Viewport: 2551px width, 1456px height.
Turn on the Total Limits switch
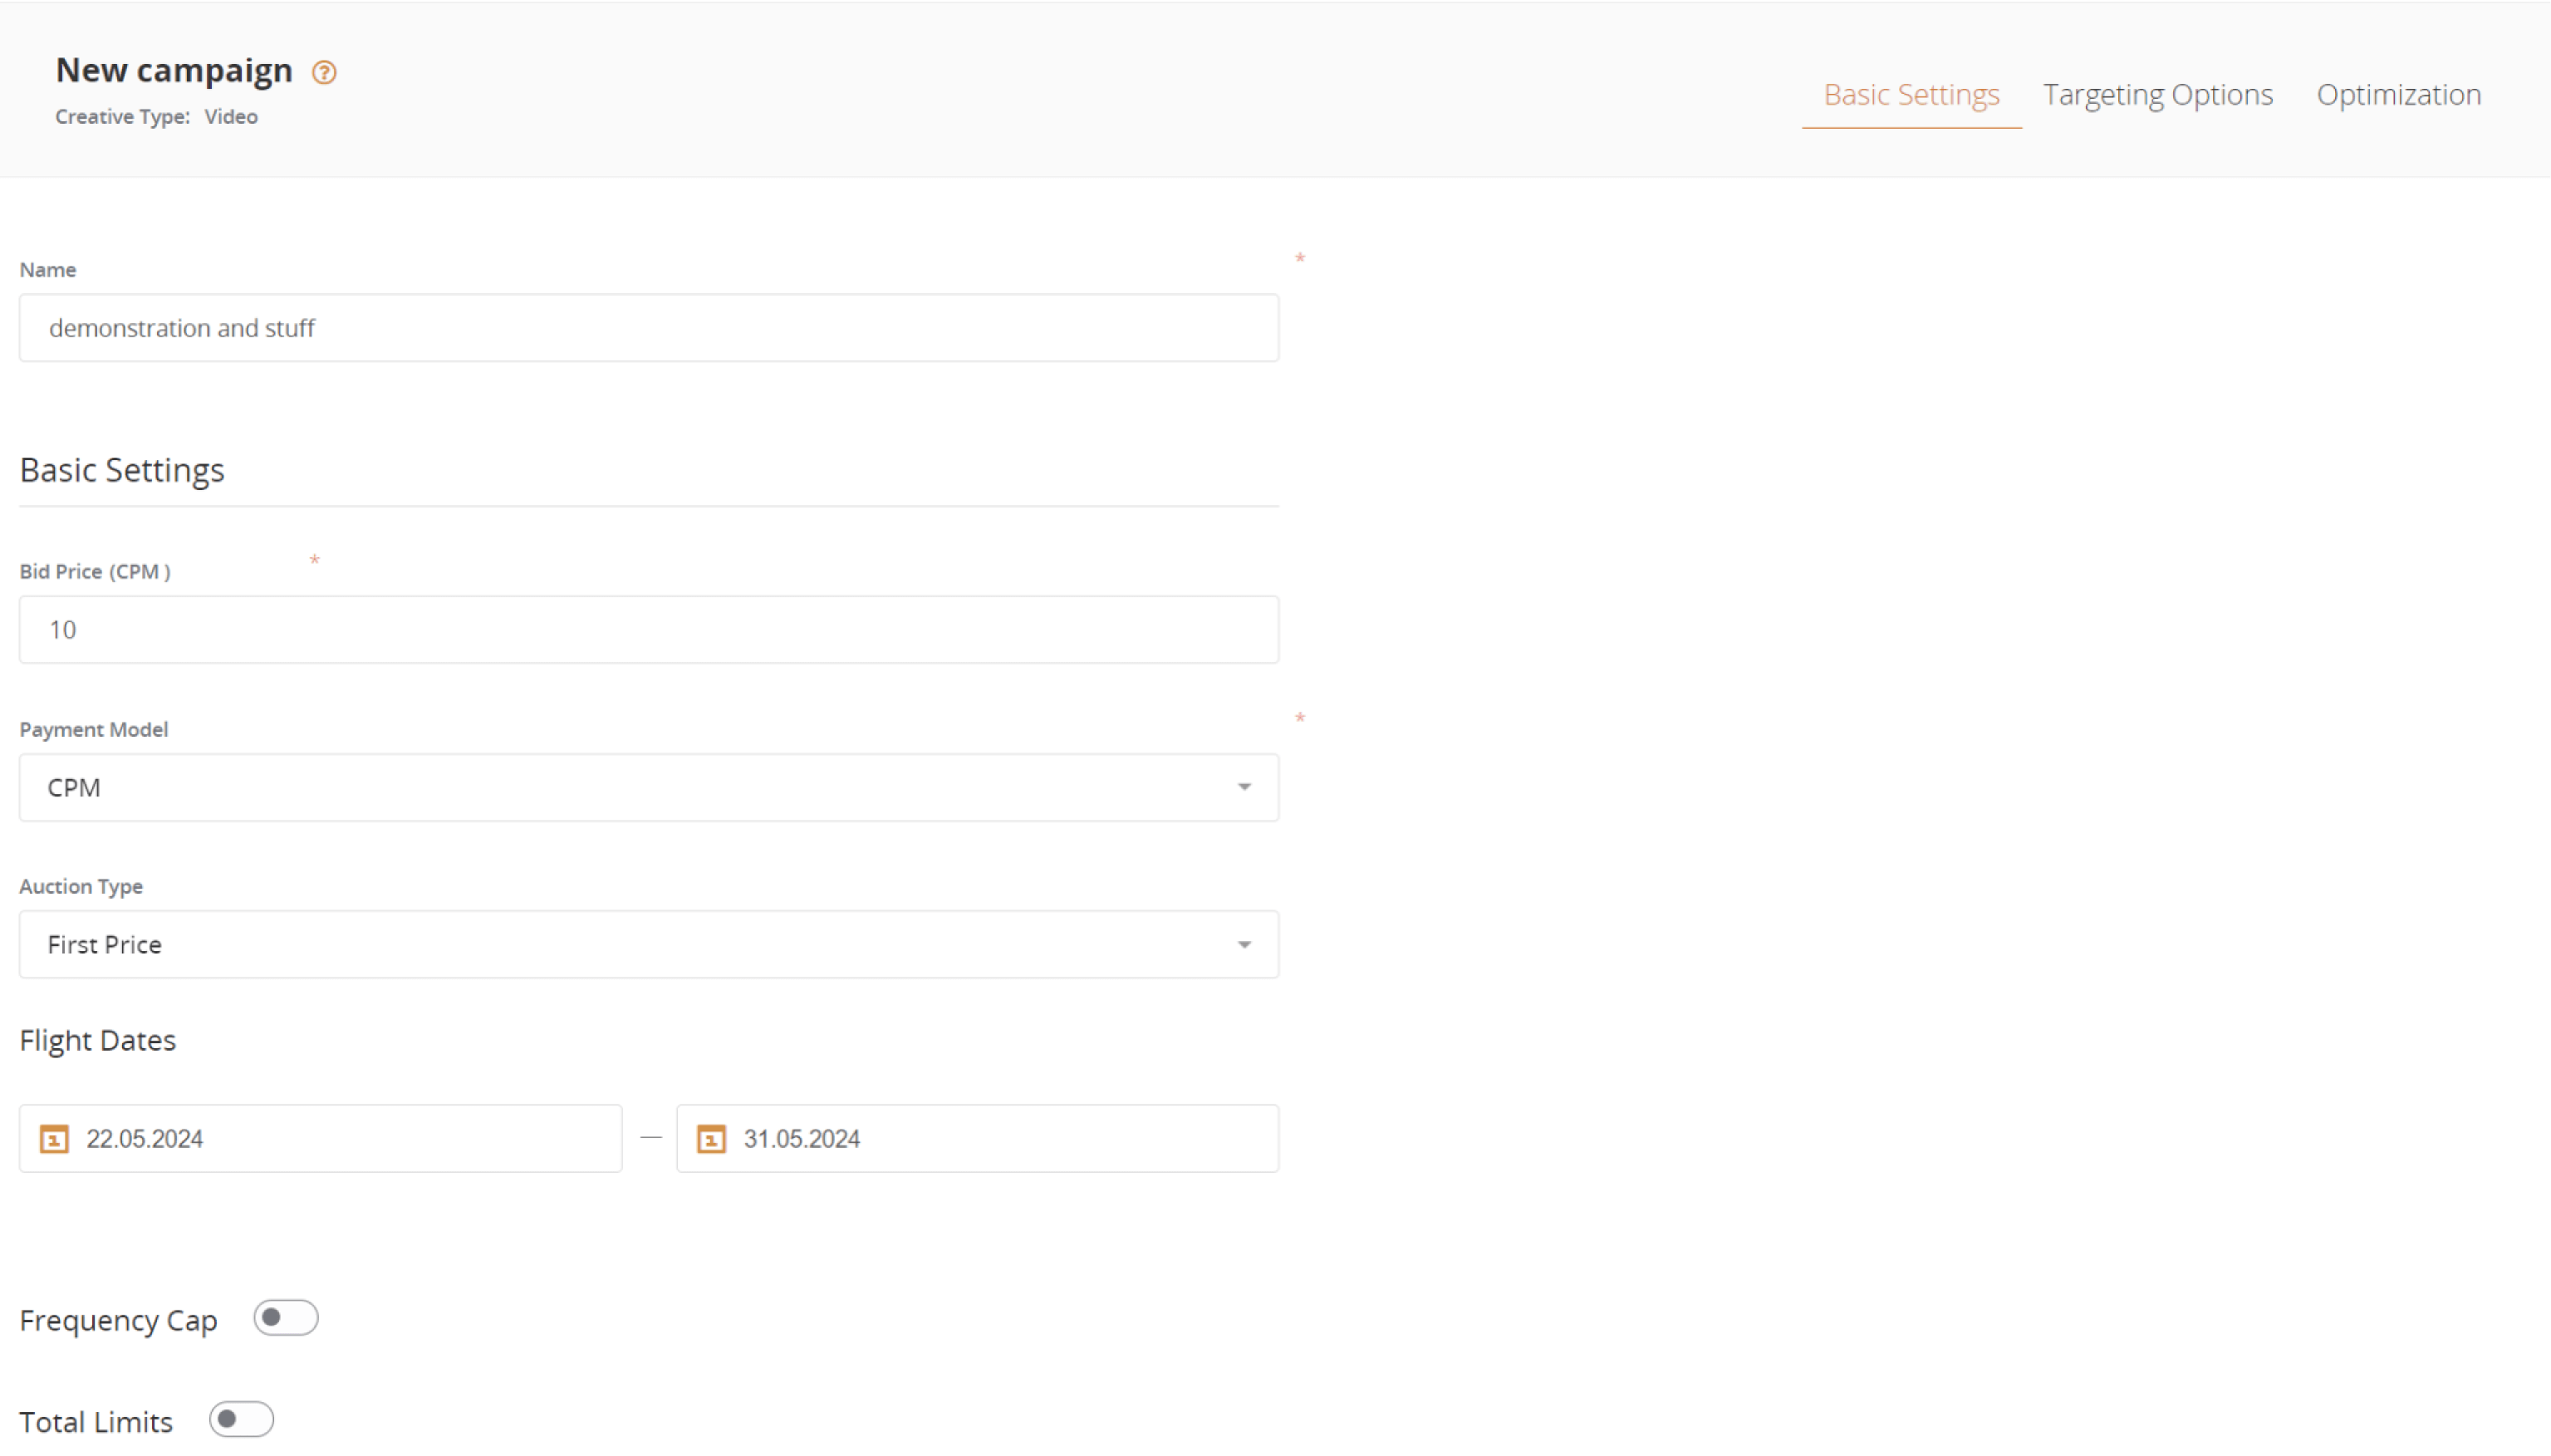click(x=241, y=1419)
